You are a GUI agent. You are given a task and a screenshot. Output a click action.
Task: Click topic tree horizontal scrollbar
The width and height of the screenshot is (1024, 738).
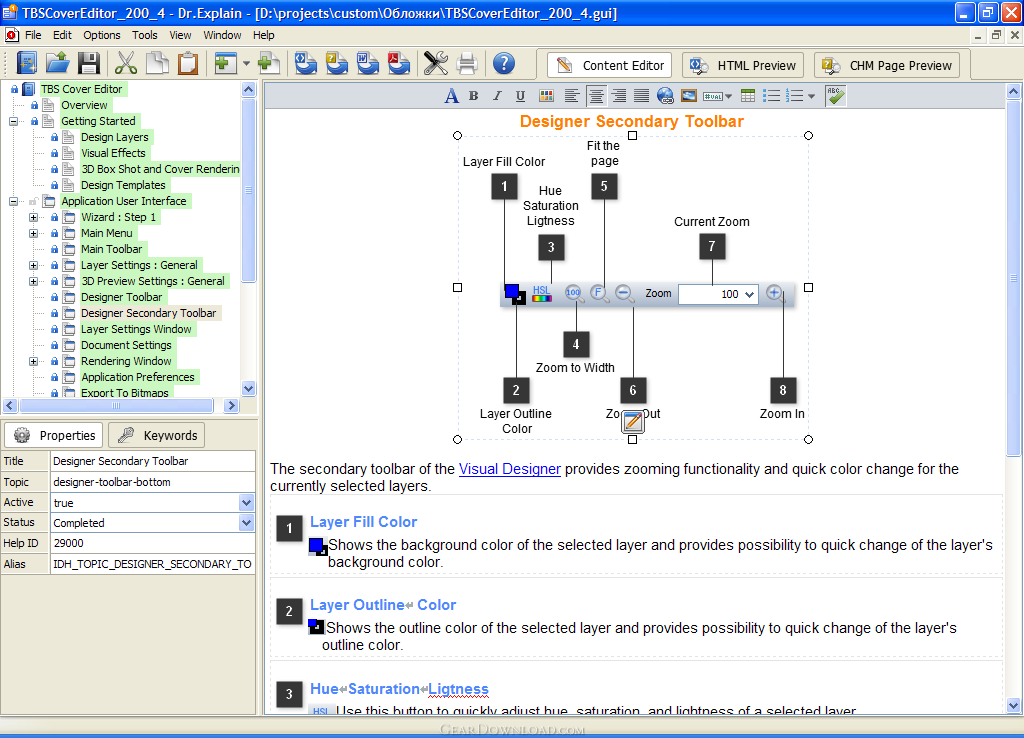pyautogui.click(x=116, y=406)
